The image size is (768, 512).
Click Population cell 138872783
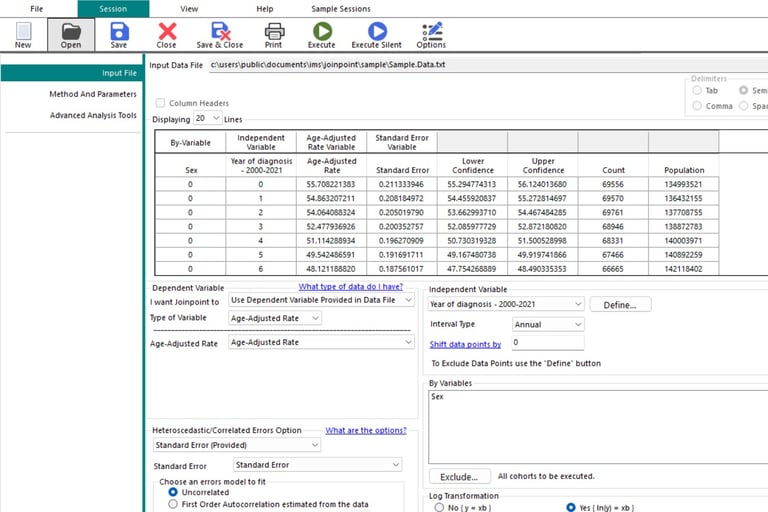point(684,227)
